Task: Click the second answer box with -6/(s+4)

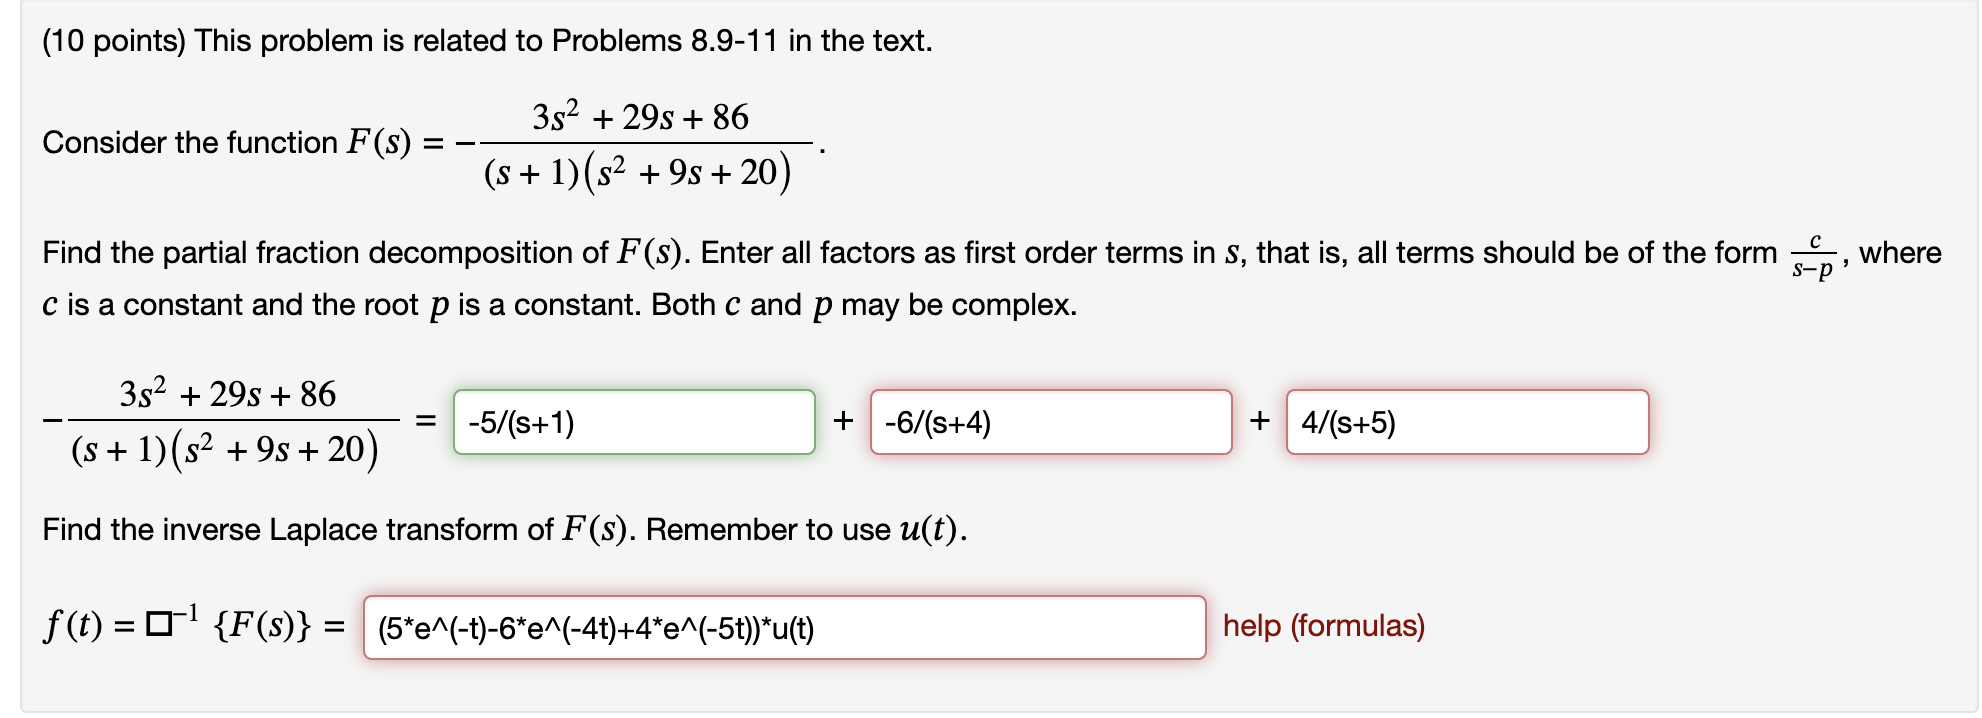Action: pyautogui.click(x=1050, y=423)
